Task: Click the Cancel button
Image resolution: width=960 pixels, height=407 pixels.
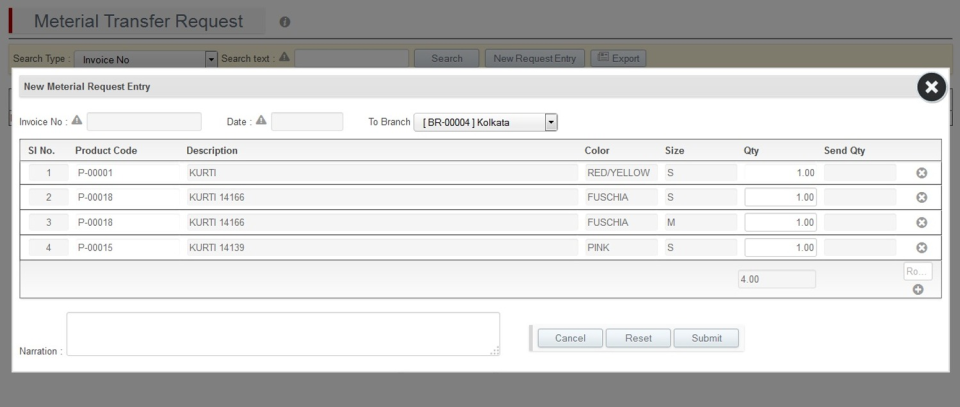Action: (570, 338)
